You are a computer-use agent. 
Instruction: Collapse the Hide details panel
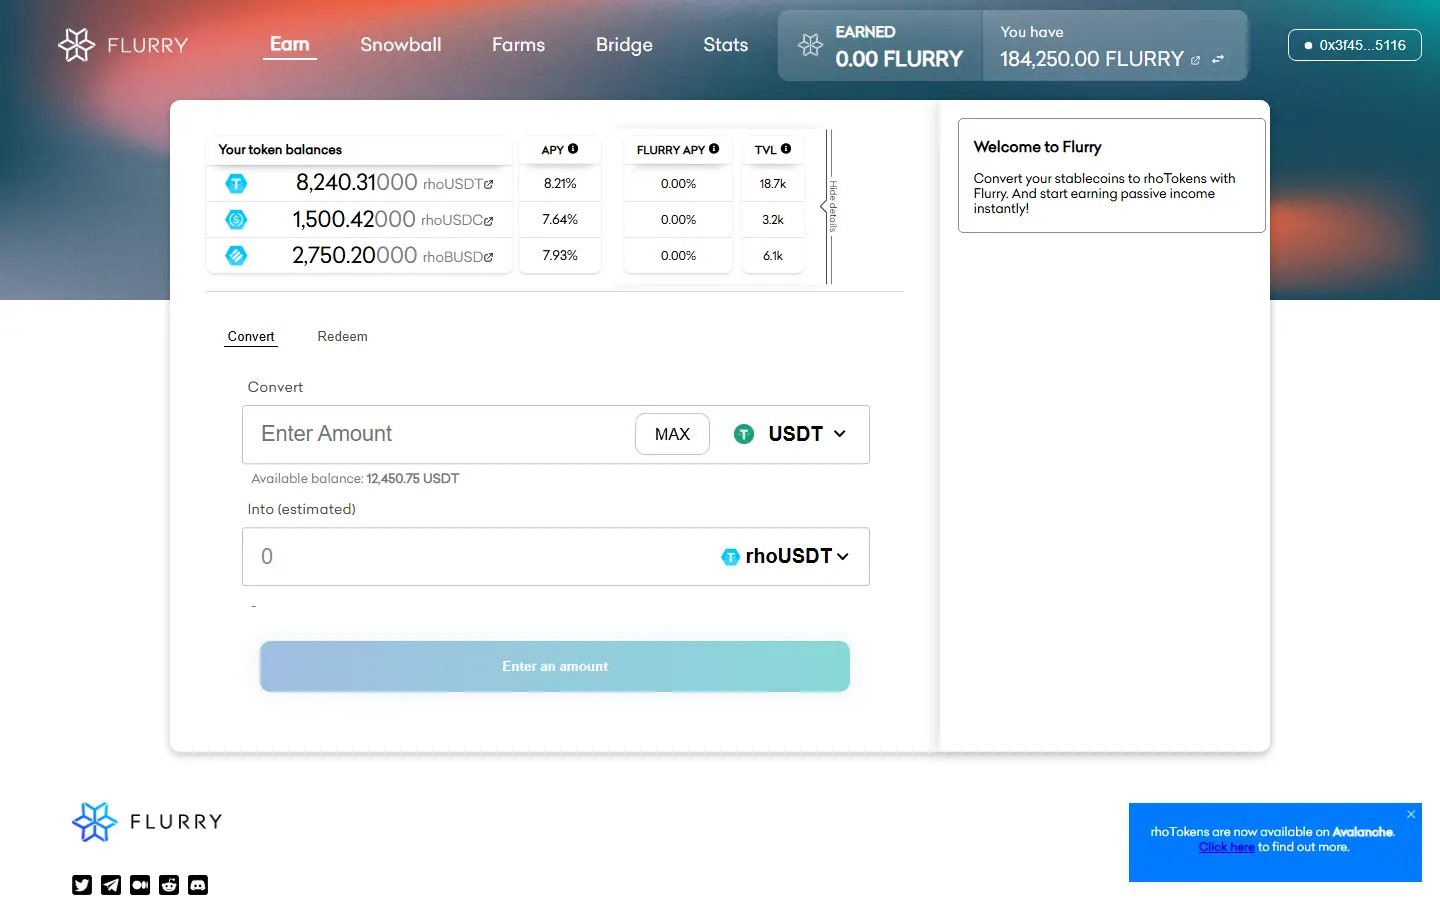pyautogui.click(x=829, y=206)
